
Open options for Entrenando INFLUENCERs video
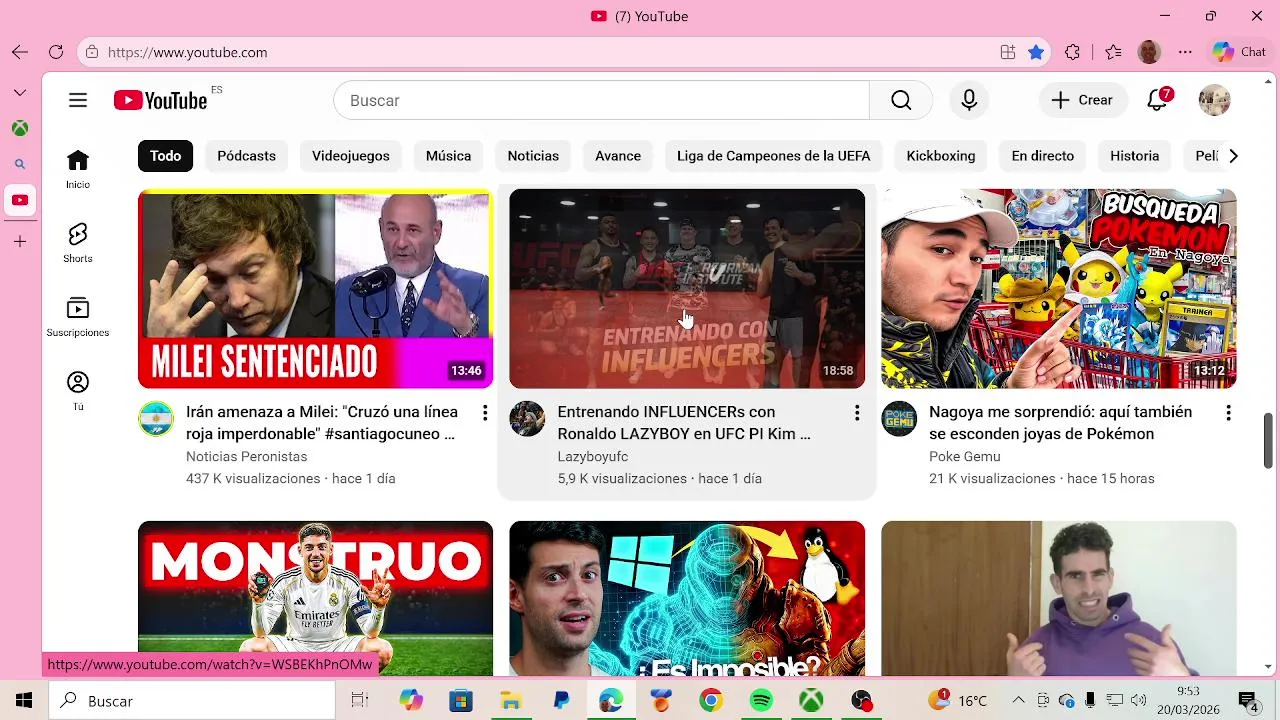[x=857, y=413]
